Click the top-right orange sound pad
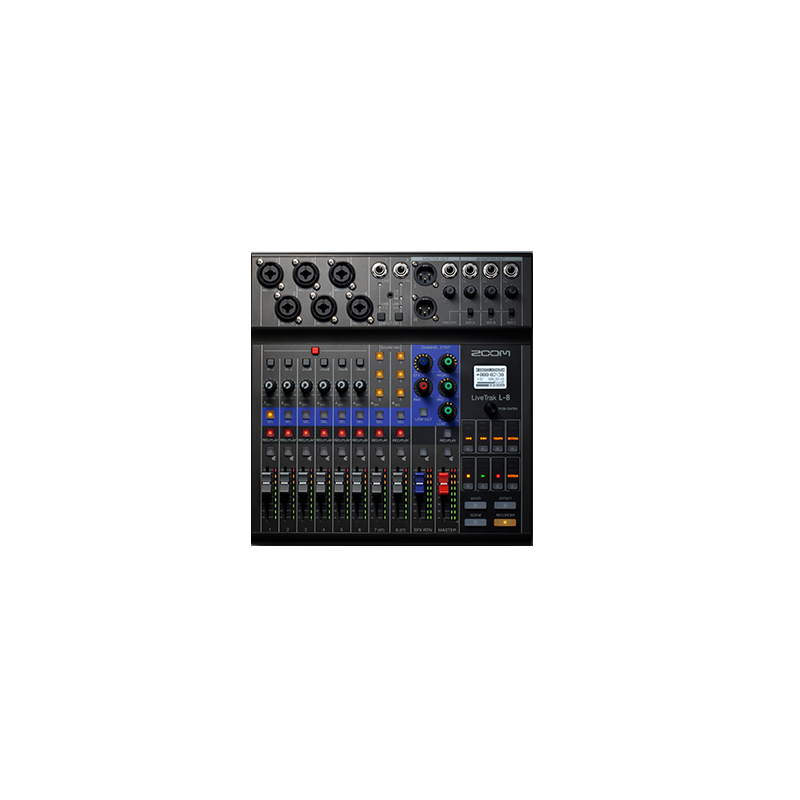The image size is (800, 800). tap(401, 356)
